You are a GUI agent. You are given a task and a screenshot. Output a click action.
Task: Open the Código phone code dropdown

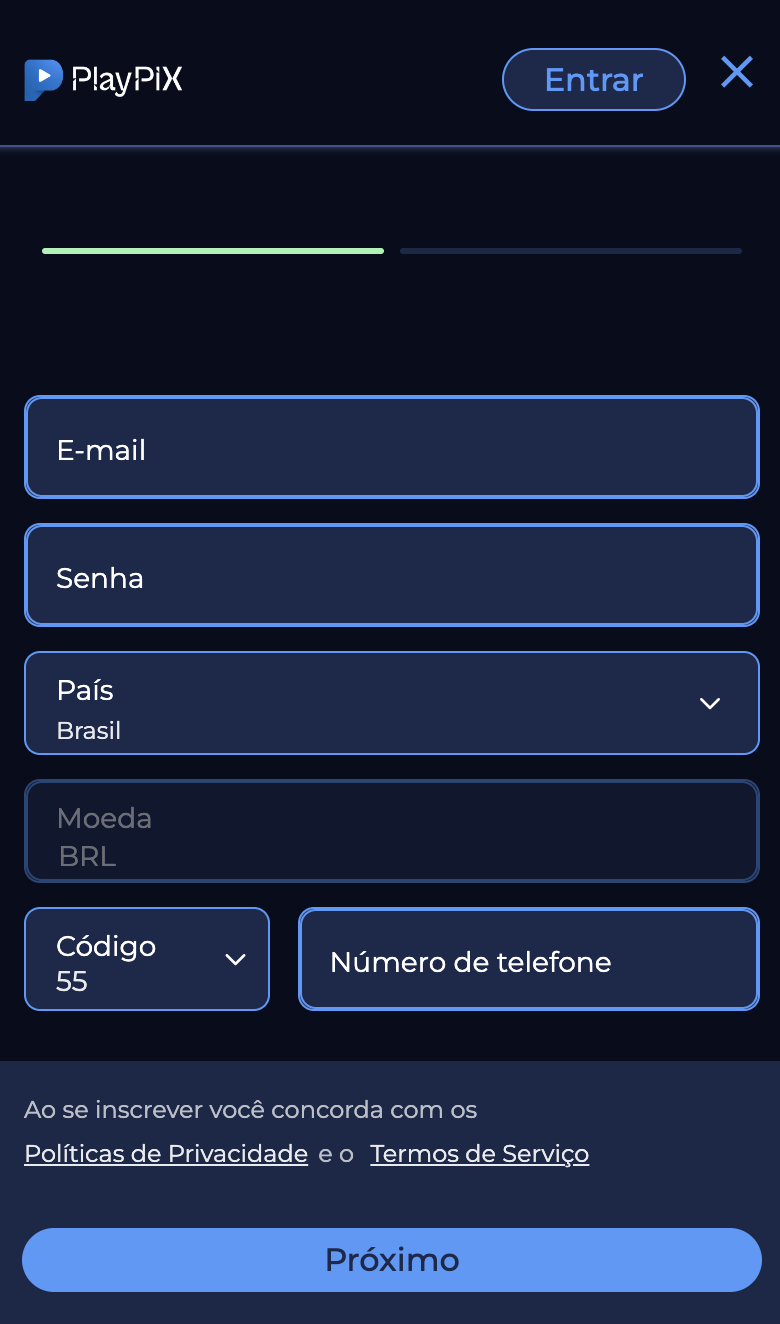pyautogui.click(x=147, y=959)
